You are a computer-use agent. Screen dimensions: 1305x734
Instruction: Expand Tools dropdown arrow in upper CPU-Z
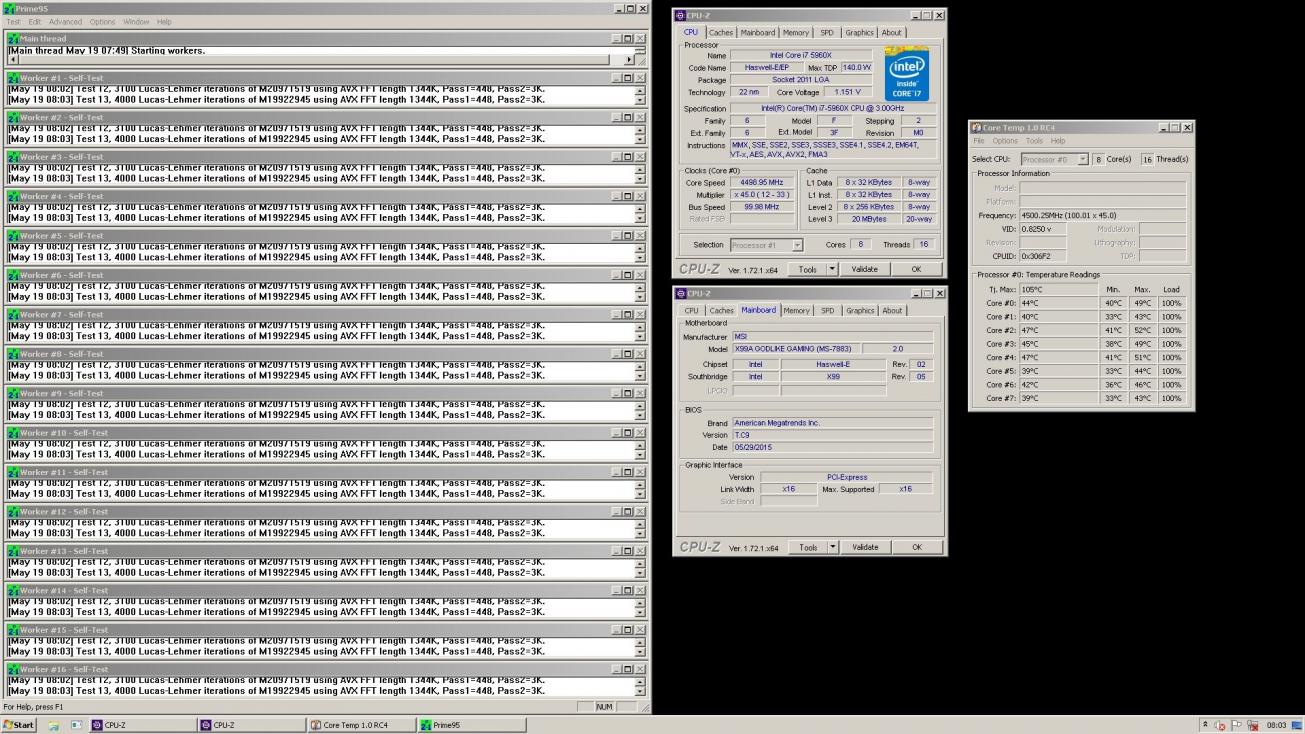point(832,269)
